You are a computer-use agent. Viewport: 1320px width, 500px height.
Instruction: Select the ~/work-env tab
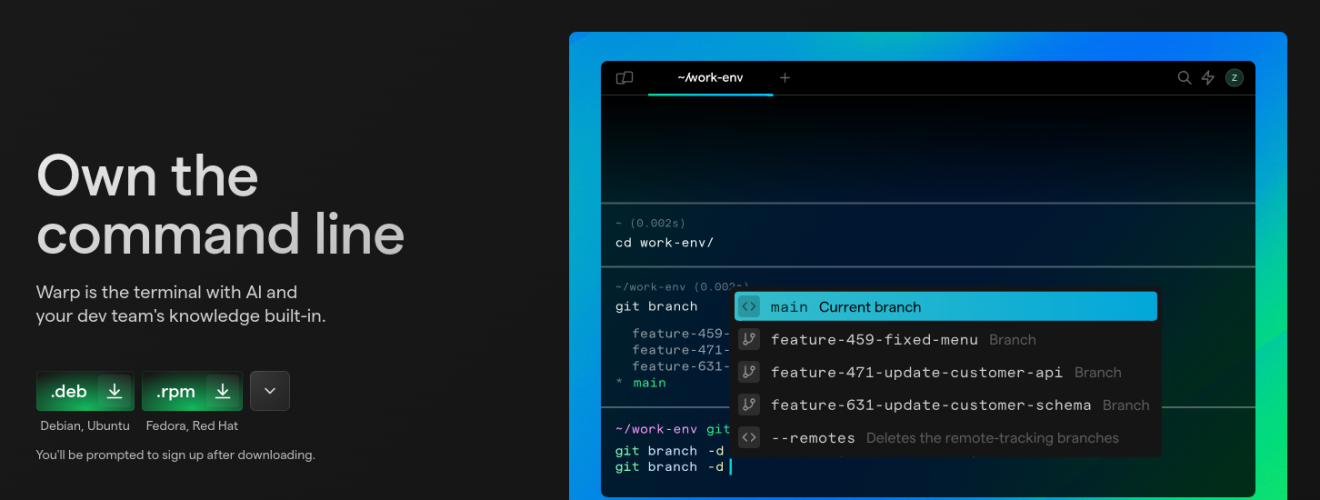pyautogui.click(x=710, y=78)
